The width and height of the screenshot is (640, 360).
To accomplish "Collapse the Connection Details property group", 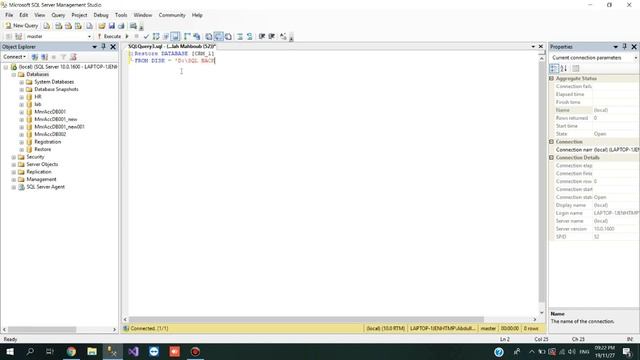I will (551, 158).
